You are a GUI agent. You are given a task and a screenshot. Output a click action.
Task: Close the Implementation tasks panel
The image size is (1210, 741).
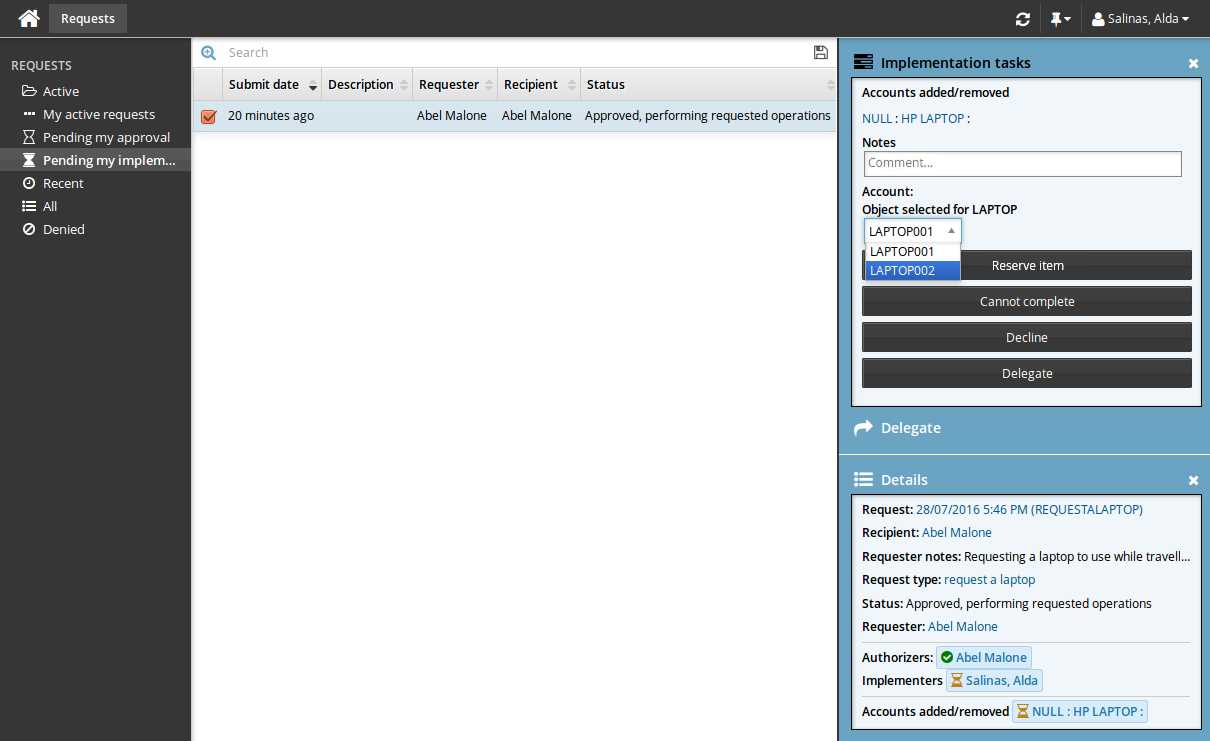tap(1193, 63)
